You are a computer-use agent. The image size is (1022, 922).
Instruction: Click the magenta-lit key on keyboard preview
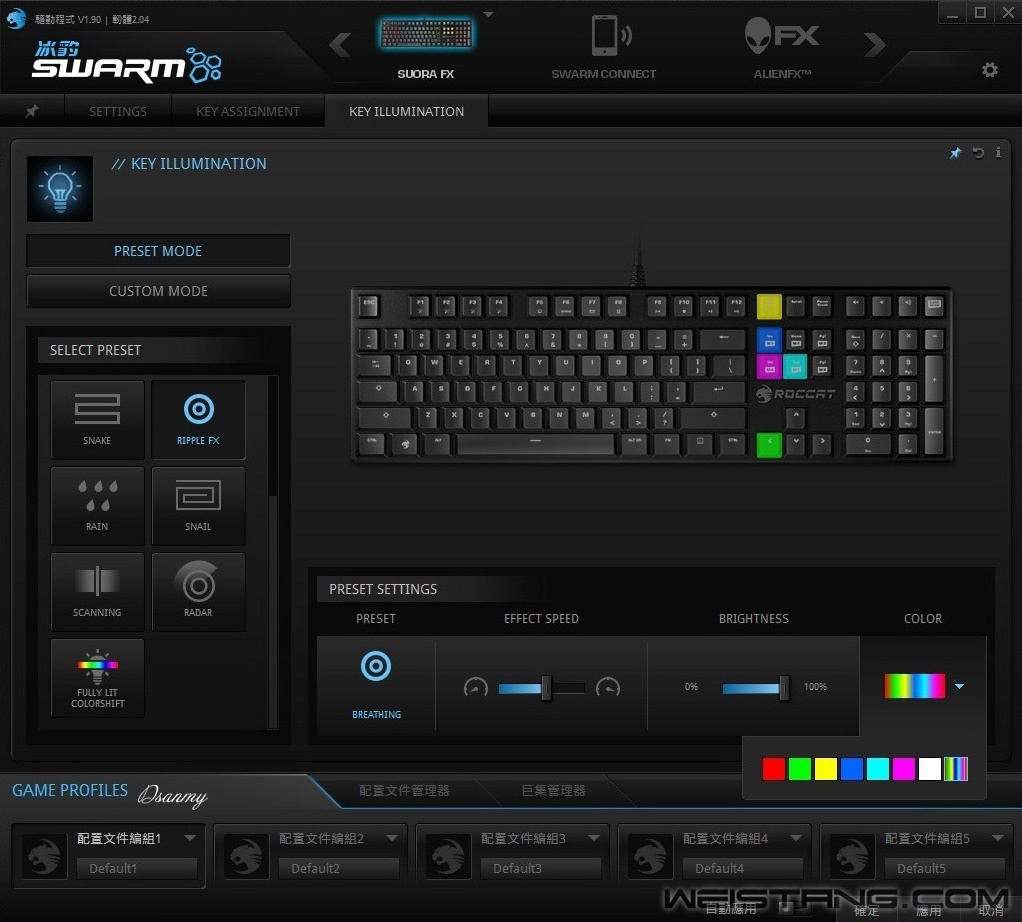(769, 366)
